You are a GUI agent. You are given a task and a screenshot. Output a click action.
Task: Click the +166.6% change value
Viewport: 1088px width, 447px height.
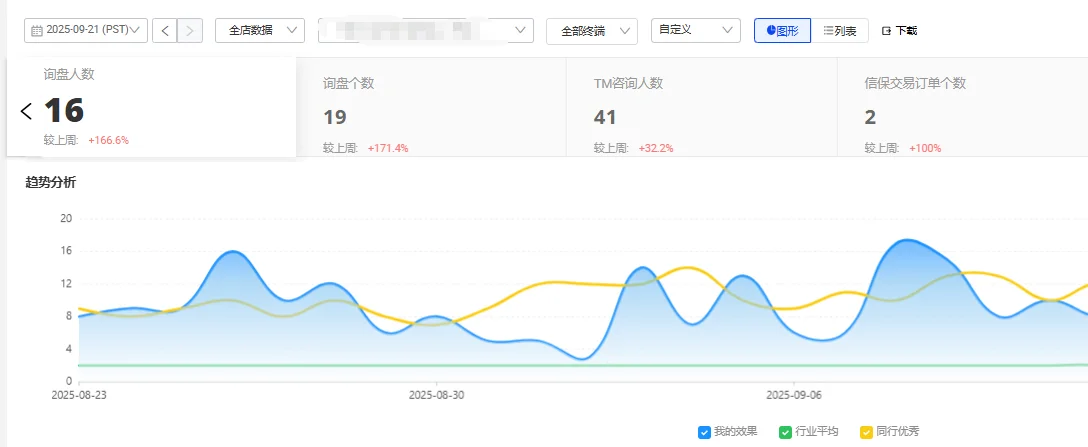(108, 140)
